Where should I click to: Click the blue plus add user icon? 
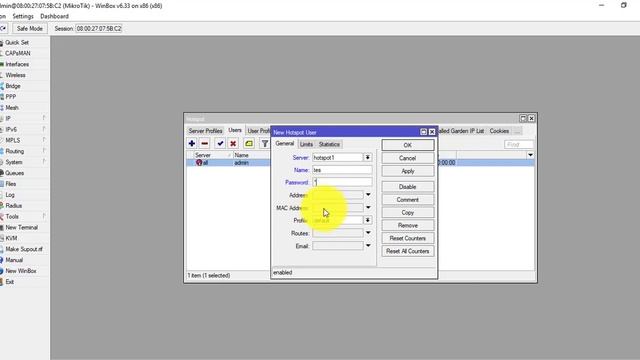point(192,143)
